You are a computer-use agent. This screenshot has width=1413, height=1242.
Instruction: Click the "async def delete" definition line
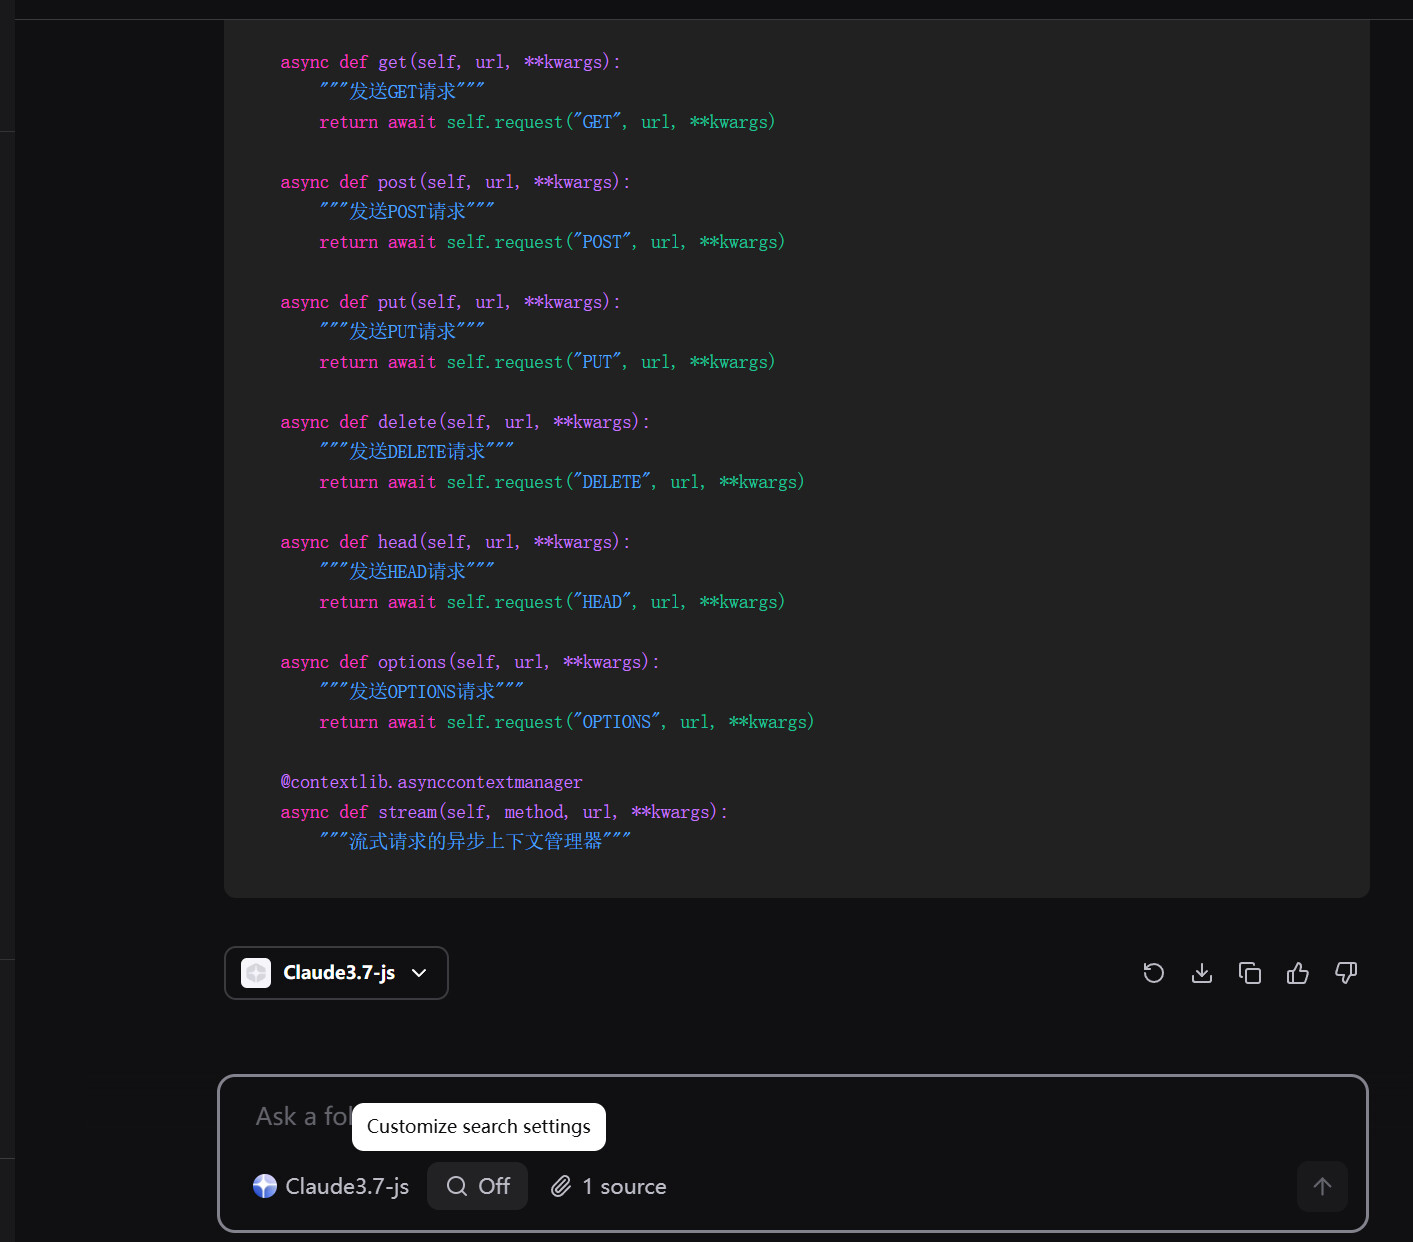pyautogui.click(x=464, y=422)
